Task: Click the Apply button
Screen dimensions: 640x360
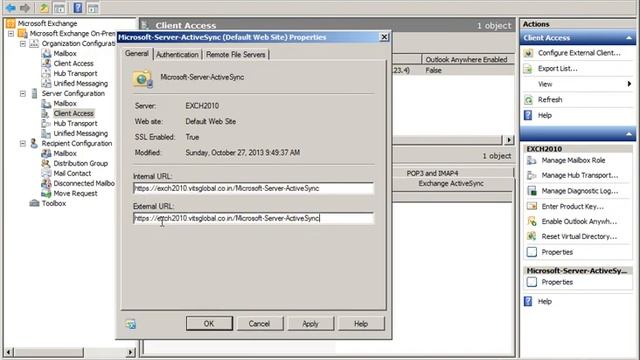Action: (x=310, y=323)
